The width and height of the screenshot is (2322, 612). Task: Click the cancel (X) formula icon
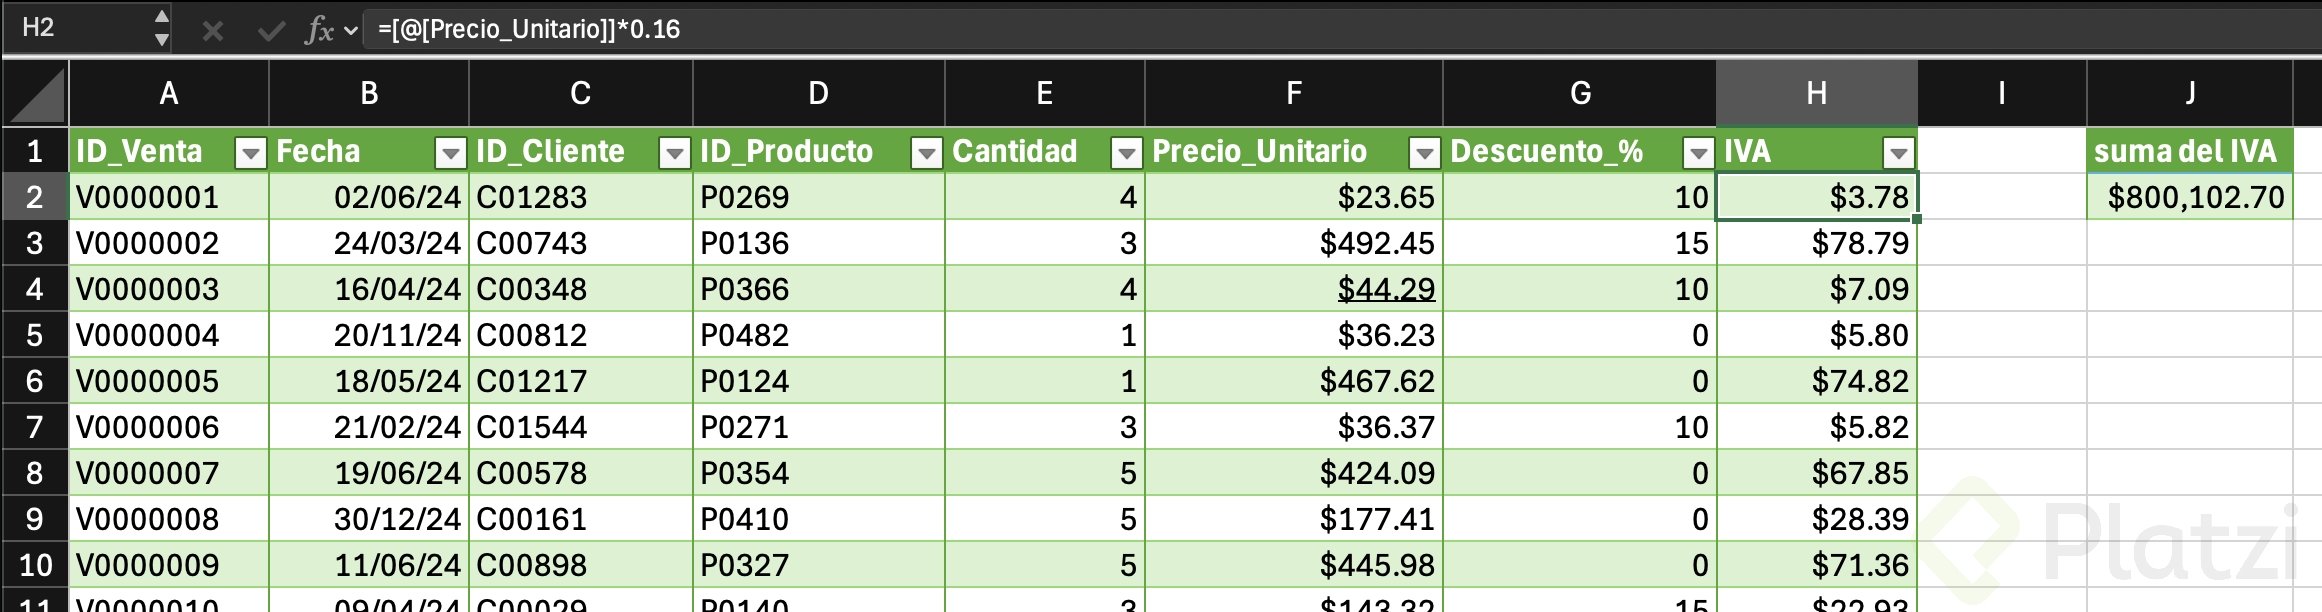pos(212,30)
